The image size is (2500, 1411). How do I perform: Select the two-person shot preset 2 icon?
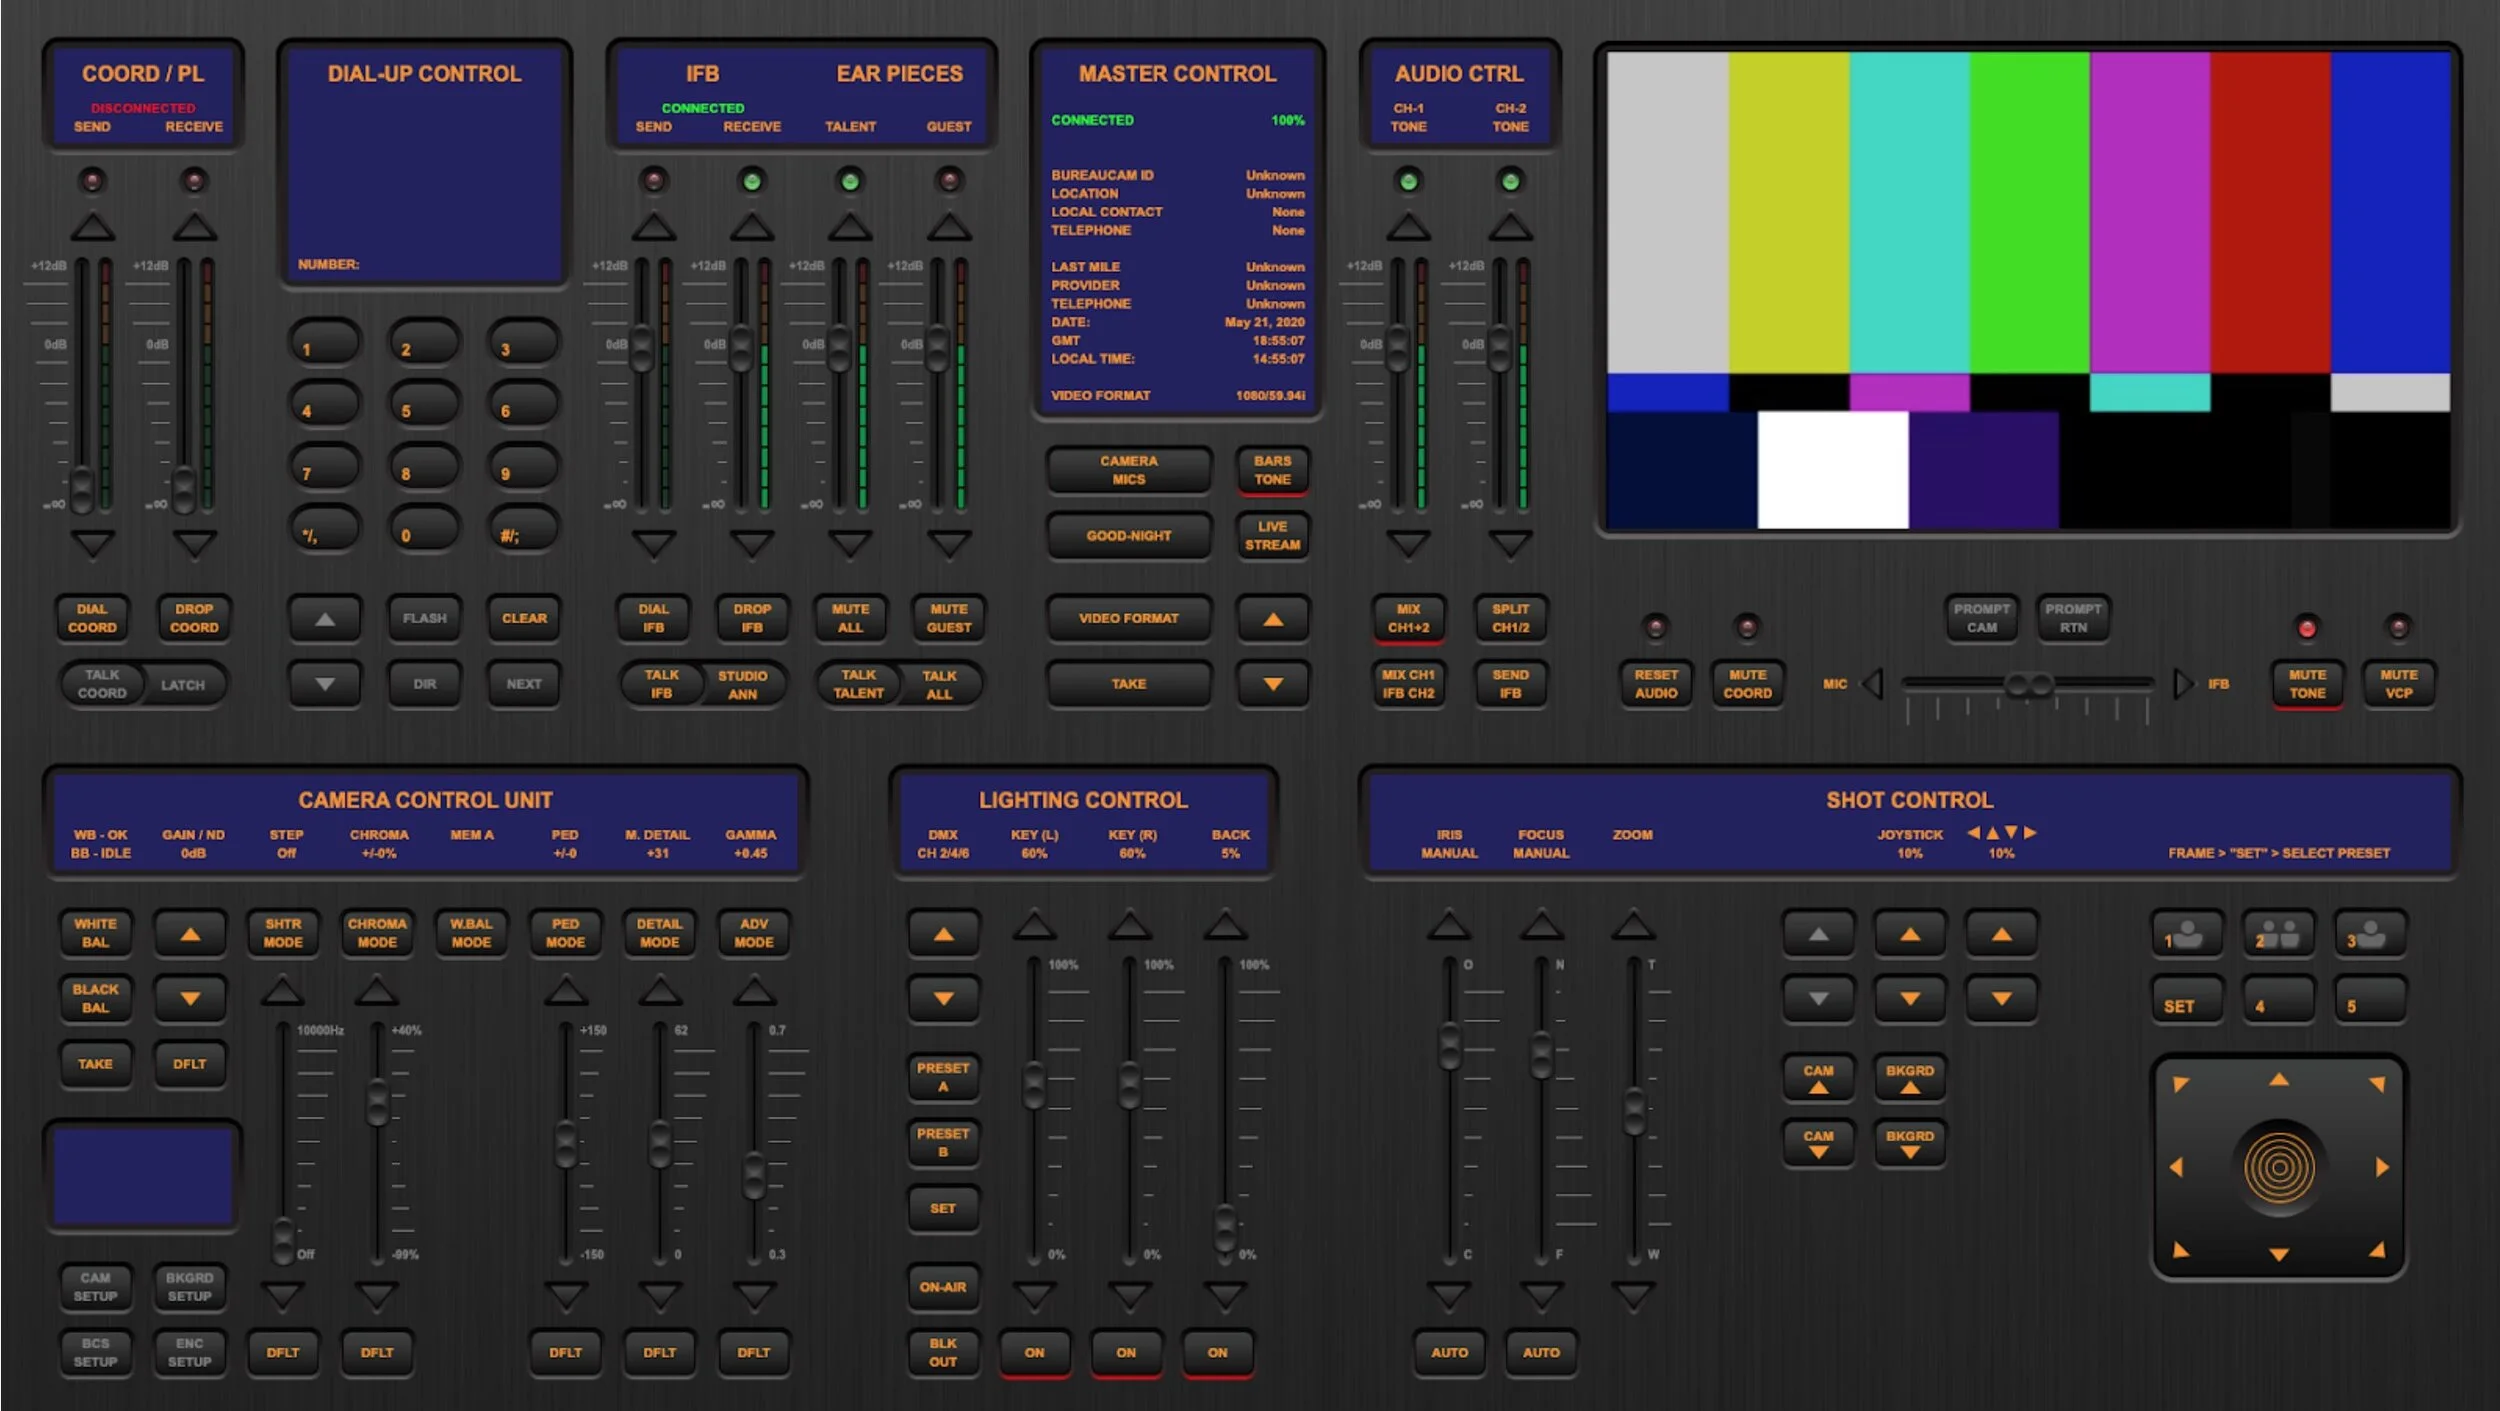point(2277,935)
